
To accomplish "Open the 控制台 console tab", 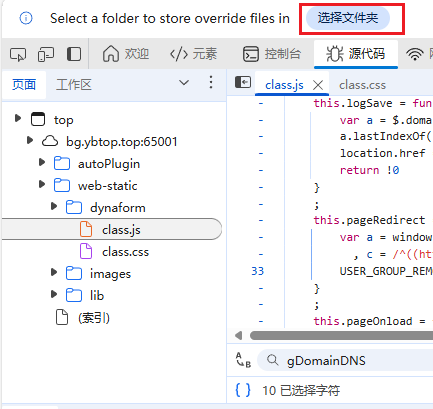I will 272,54.
